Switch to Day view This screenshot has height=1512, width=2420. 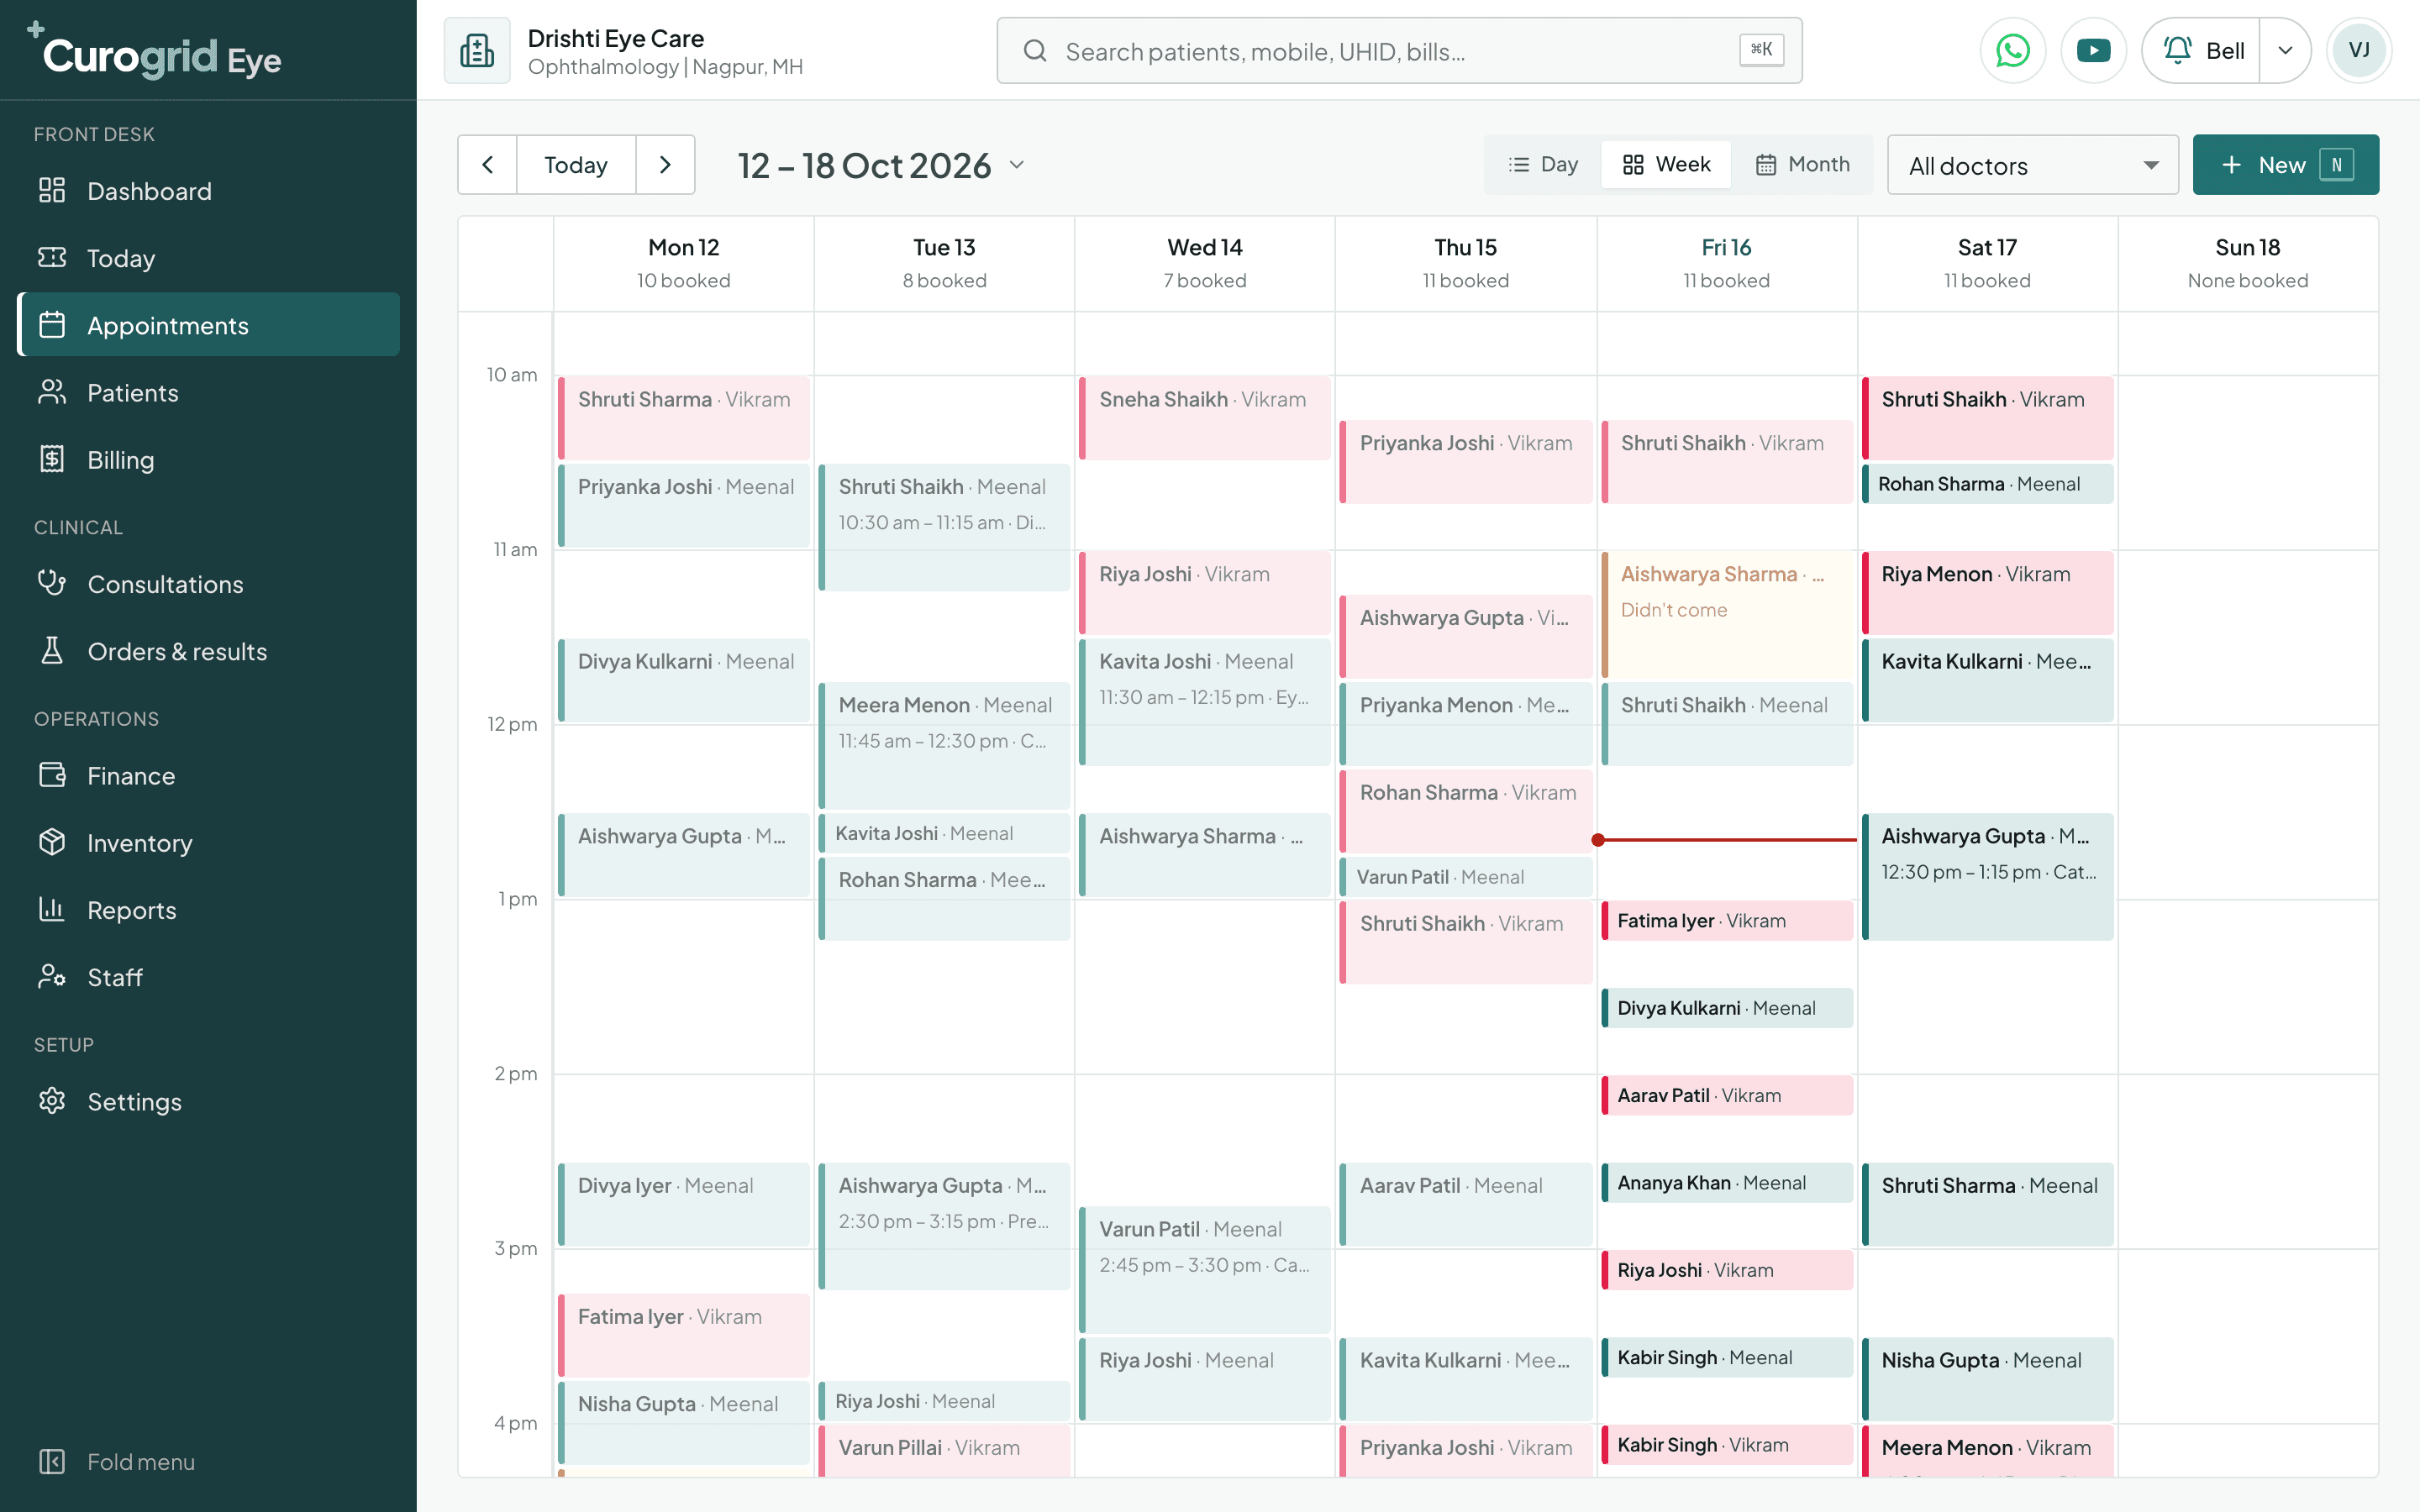[x=1543, y=164]
